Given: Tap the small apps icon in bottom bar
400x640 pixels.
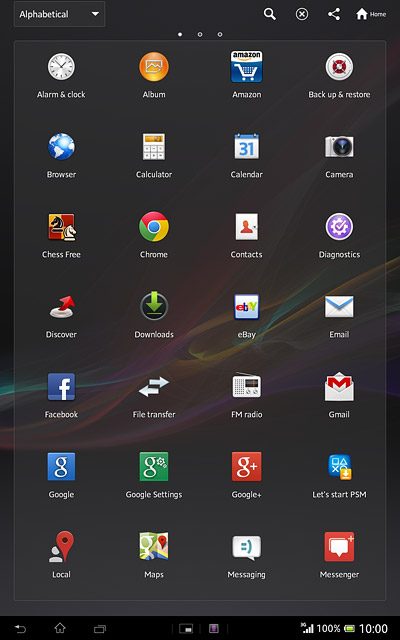Looking at the screenshot, I should click(187, 628).
